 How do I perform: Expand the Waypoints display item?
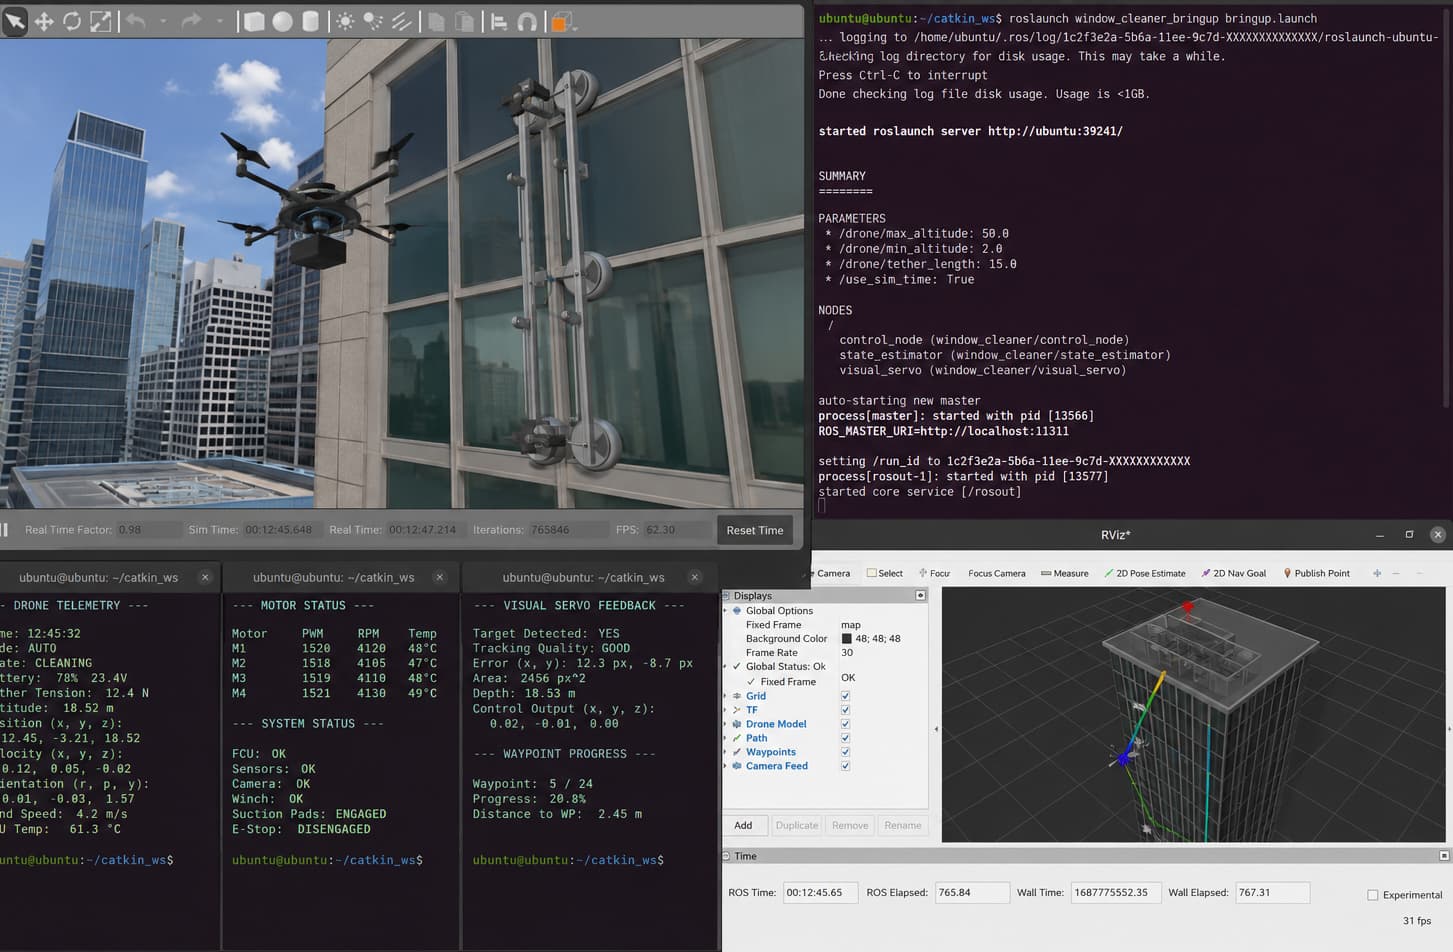[726, 752]
